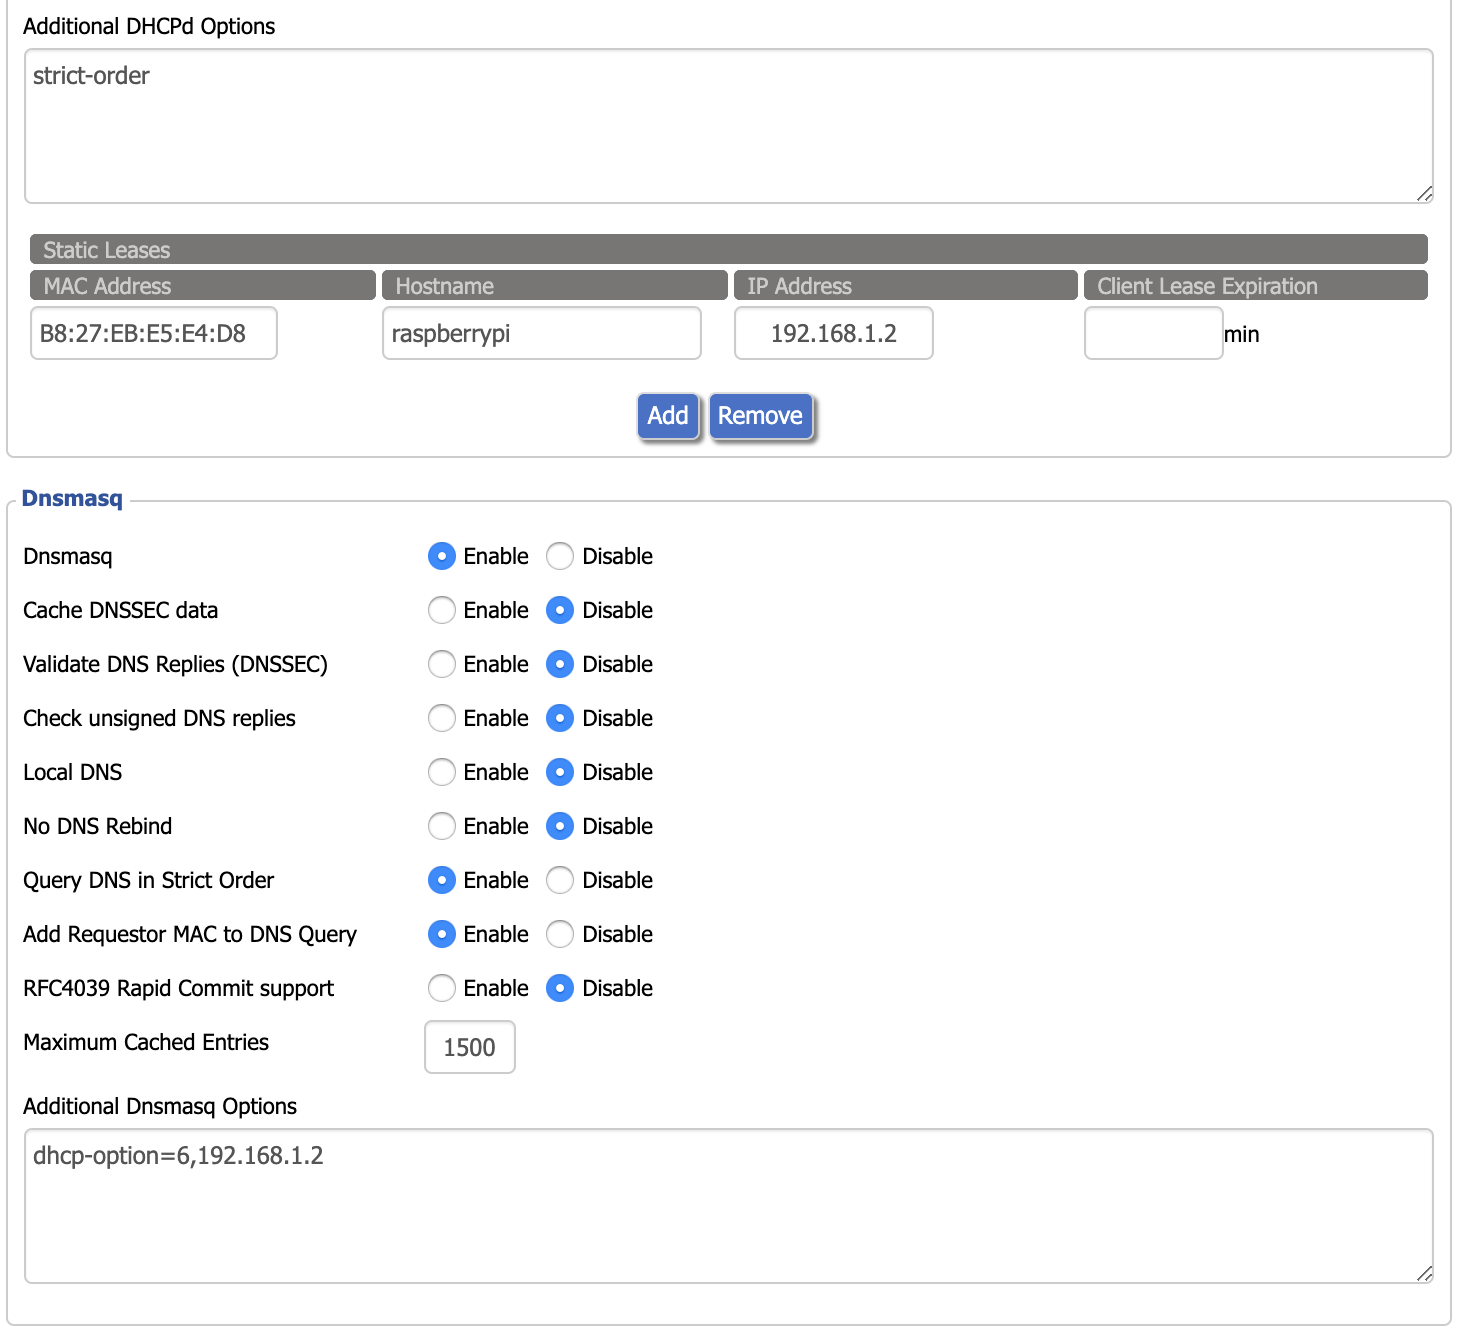Click the Hostname column header
This screenshot has height=1338, width=1478.
(x=555, y=285)
